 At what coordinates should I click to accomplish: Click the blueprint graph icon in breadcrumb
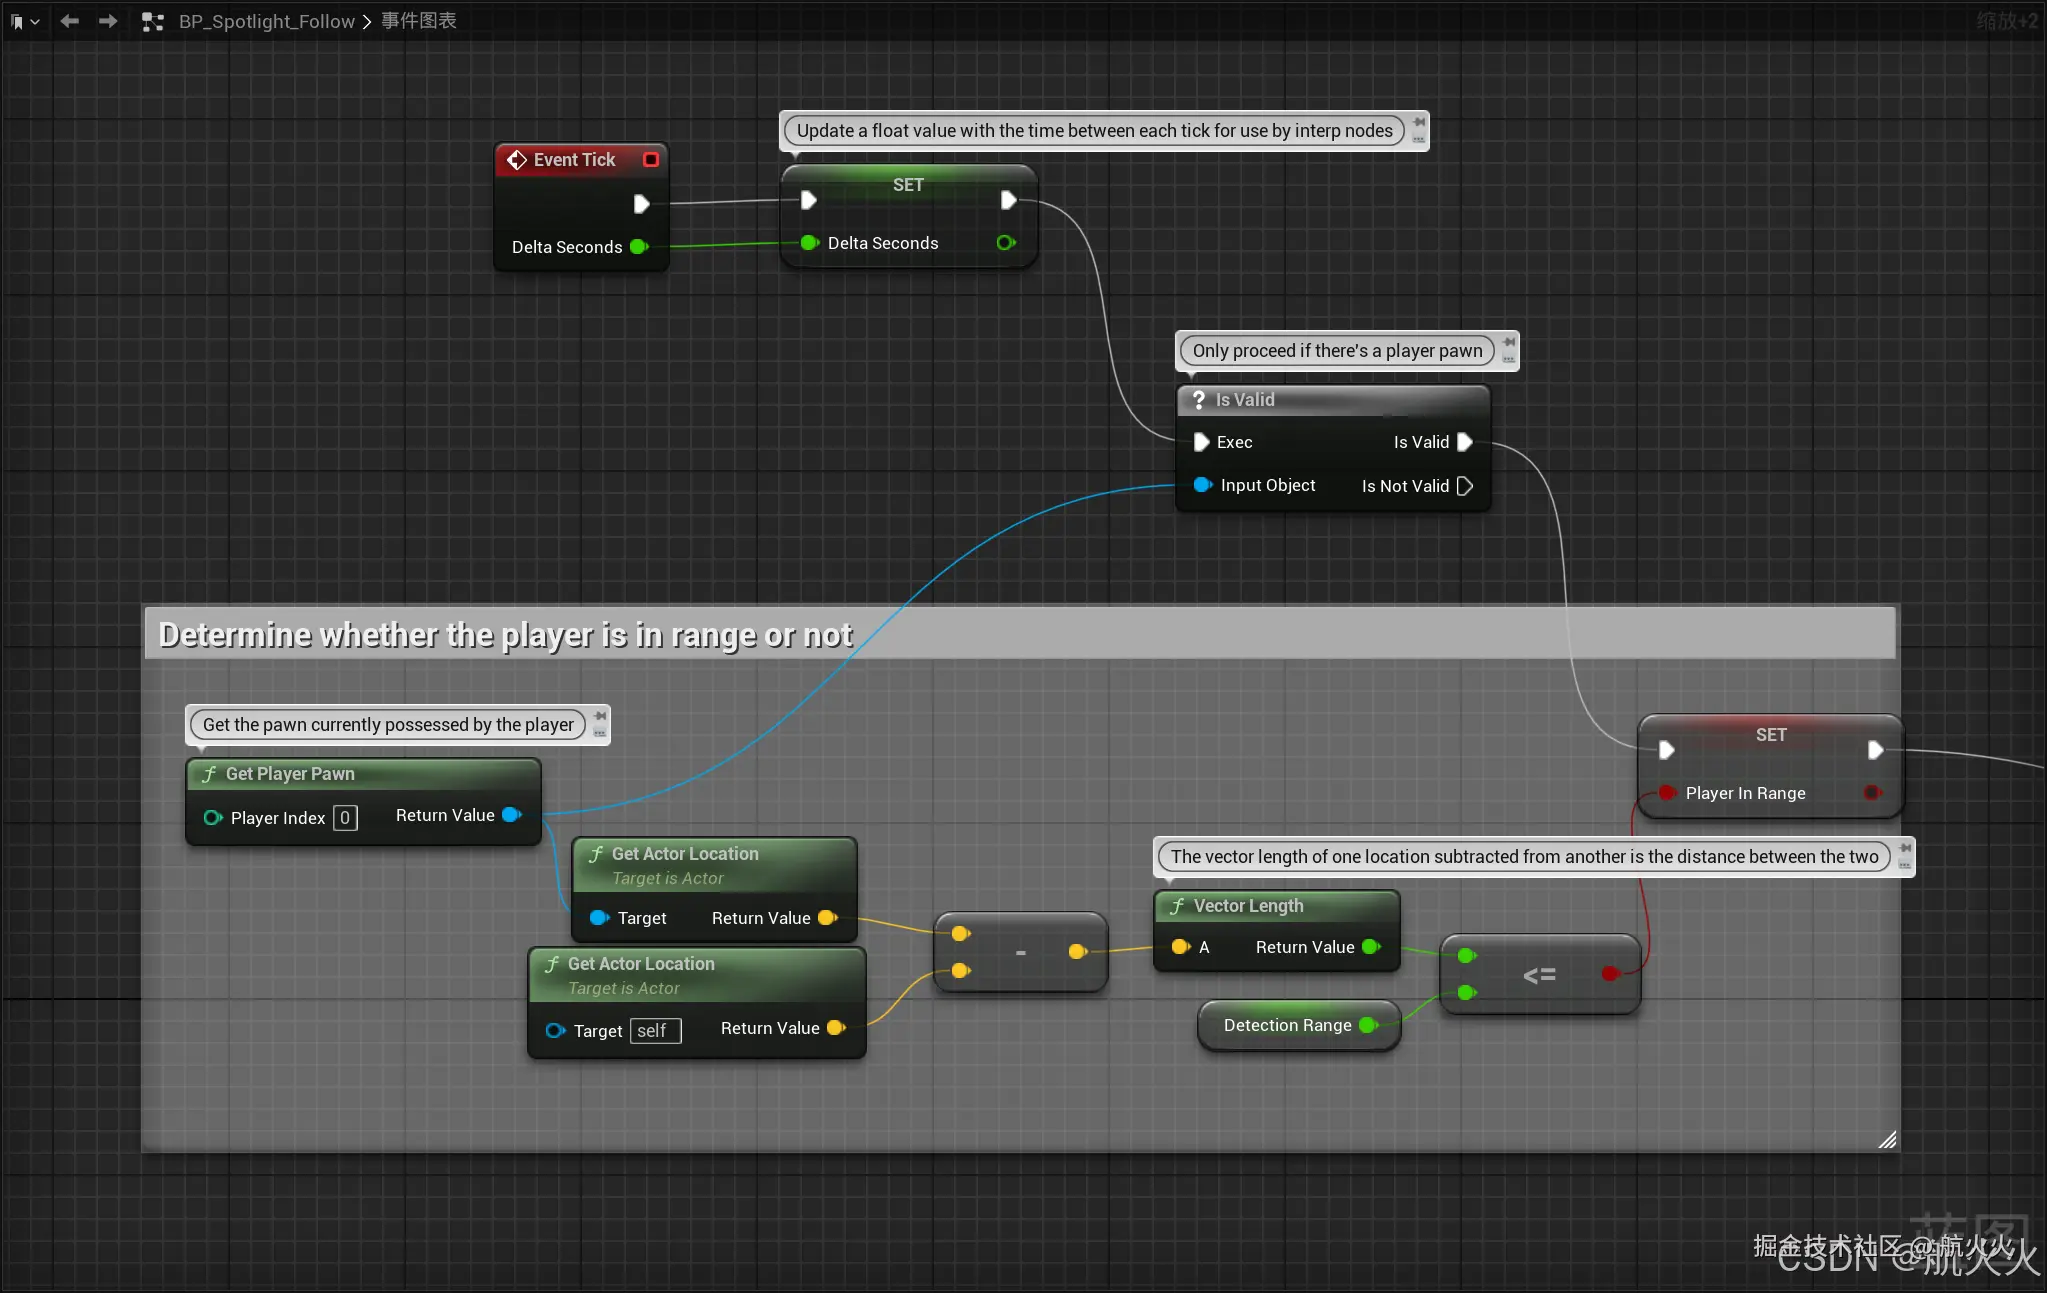[x=152, y=21]
